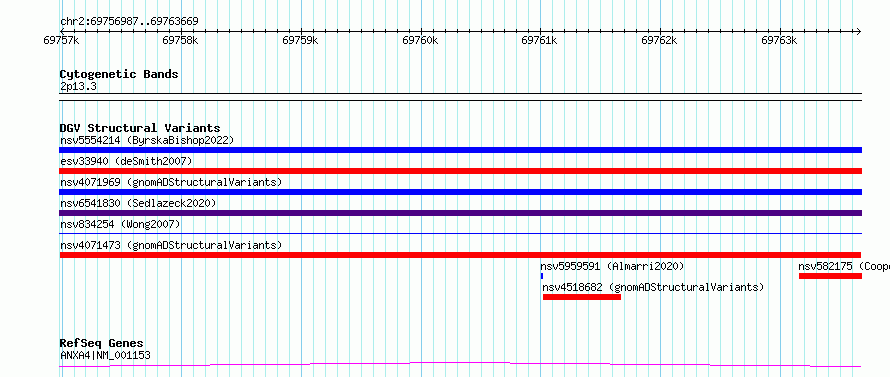This screenshot has width=890, height=377.
Task: Select the short red bar under nsv4518682
Action: 582,297
